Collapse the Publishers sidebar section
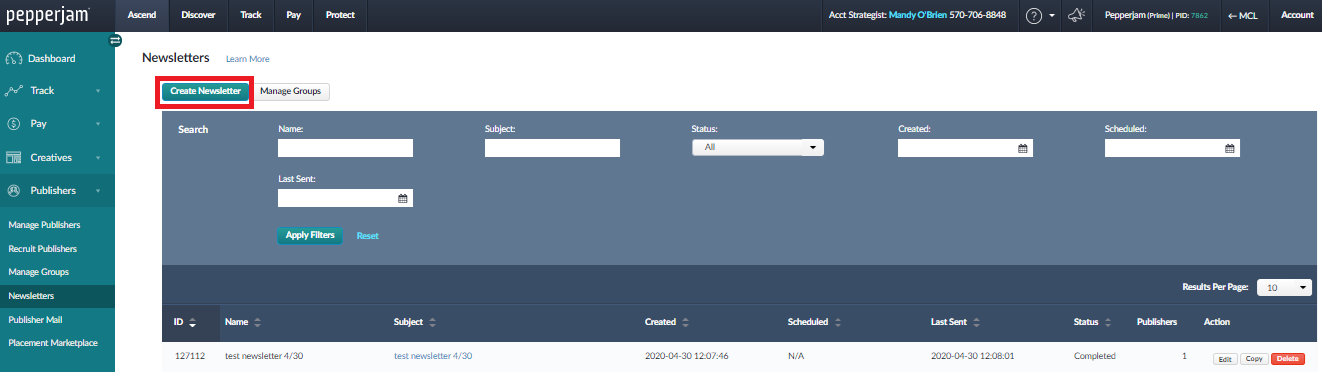Viewport: 1322px width, 372px height. click(x=98, y=190)
